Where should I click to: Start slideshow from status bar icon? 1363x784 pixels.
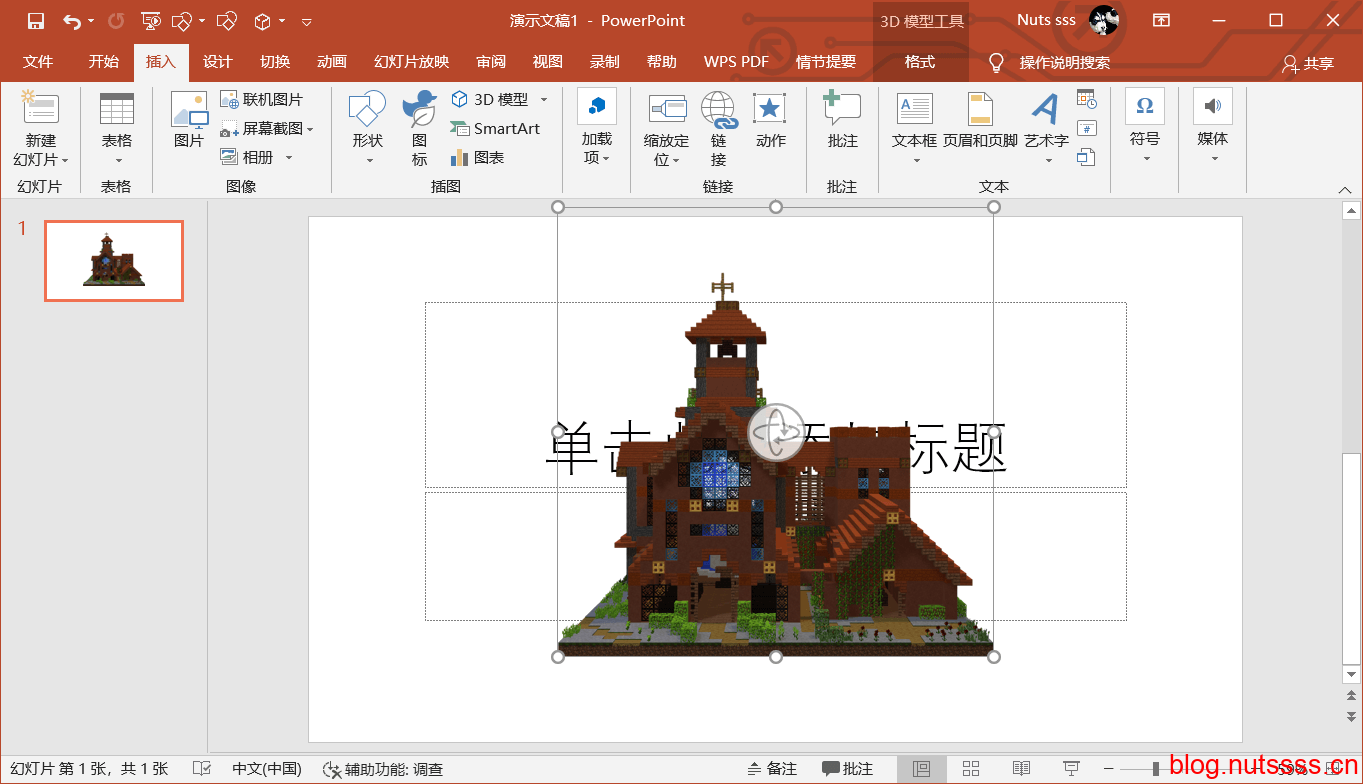1071,769
